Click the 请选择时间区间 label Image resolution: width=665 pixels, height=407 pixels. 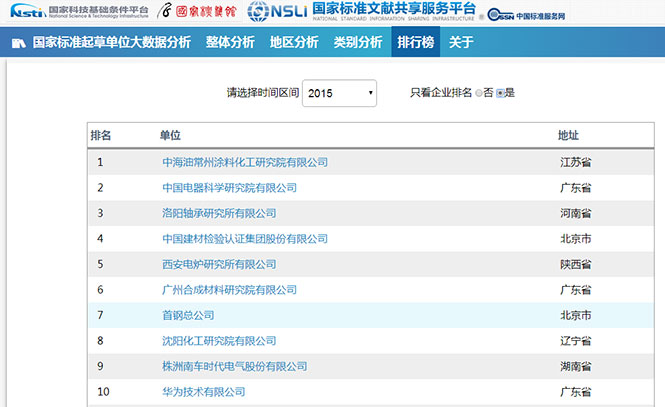(263, 93)
